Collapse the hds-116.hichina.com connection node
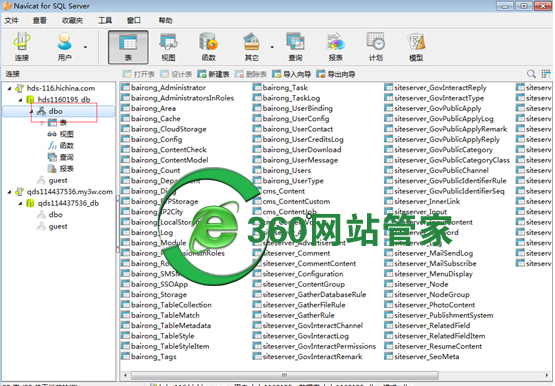The image size is (555, 386). [9, 88]
